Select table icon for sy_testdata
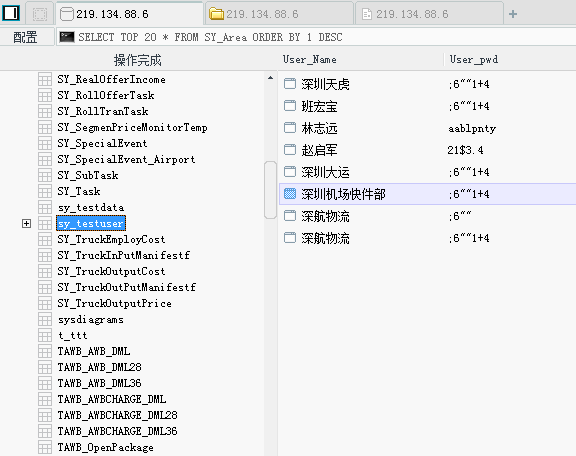The width and height of the screenshot is (576, 456). click(45, 208)
